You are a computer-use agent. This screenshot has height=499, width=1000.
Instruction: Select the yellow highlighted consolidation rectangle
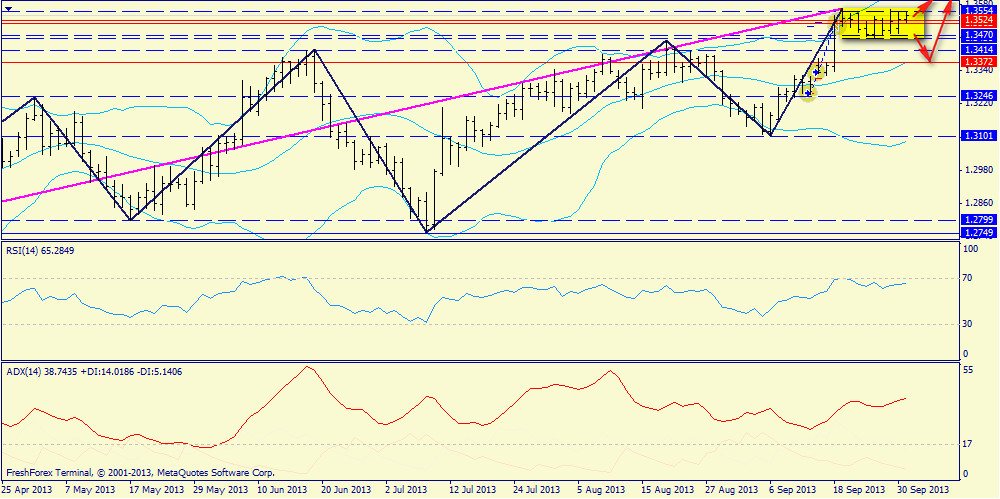pos(880,24)
